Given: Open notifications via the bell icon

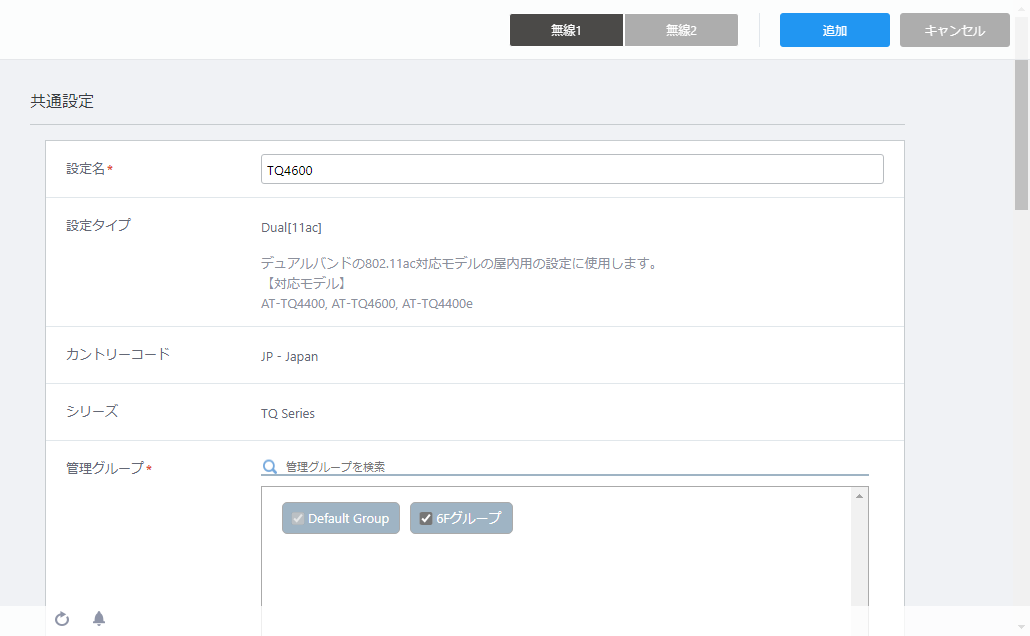Looking at the screenshot, I should click(x=99, y=618).
